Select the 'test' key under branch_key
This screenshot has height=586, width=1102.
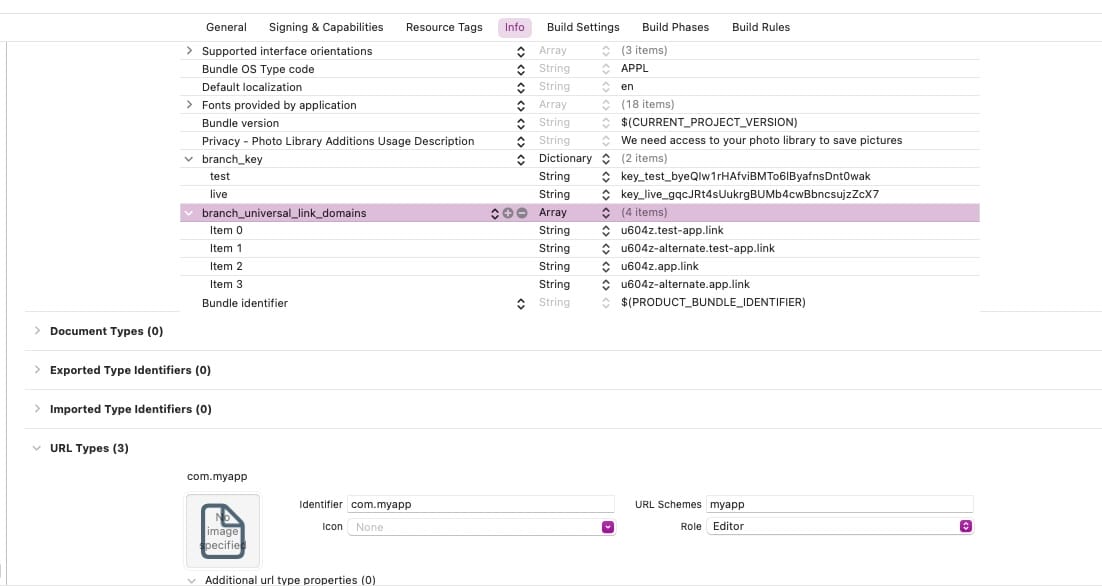[x=219, y=176]
